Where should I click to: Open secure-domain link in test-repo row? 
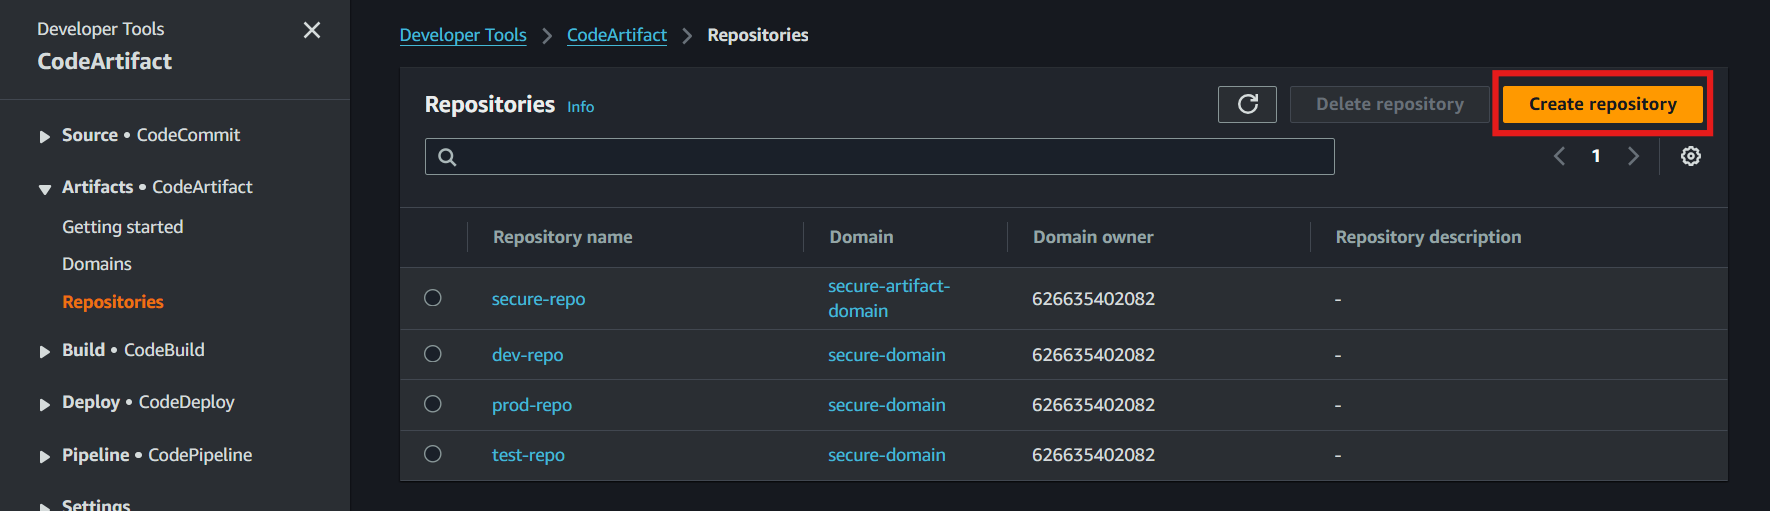tap(887, 455)
